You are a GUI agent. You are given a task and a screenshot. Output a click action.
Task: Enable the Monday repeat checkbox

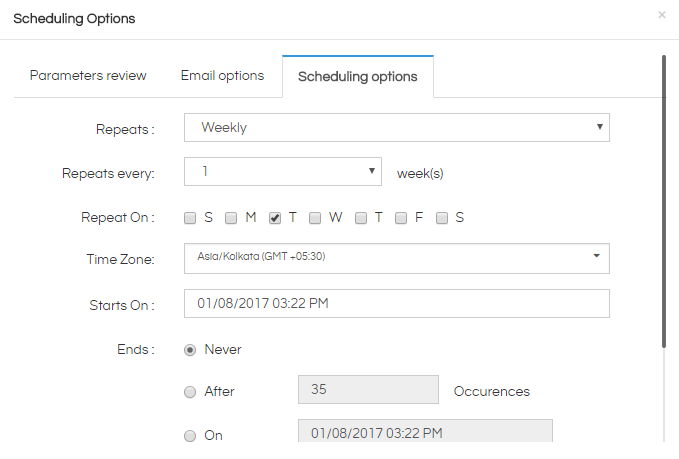(x=231, y=218)
